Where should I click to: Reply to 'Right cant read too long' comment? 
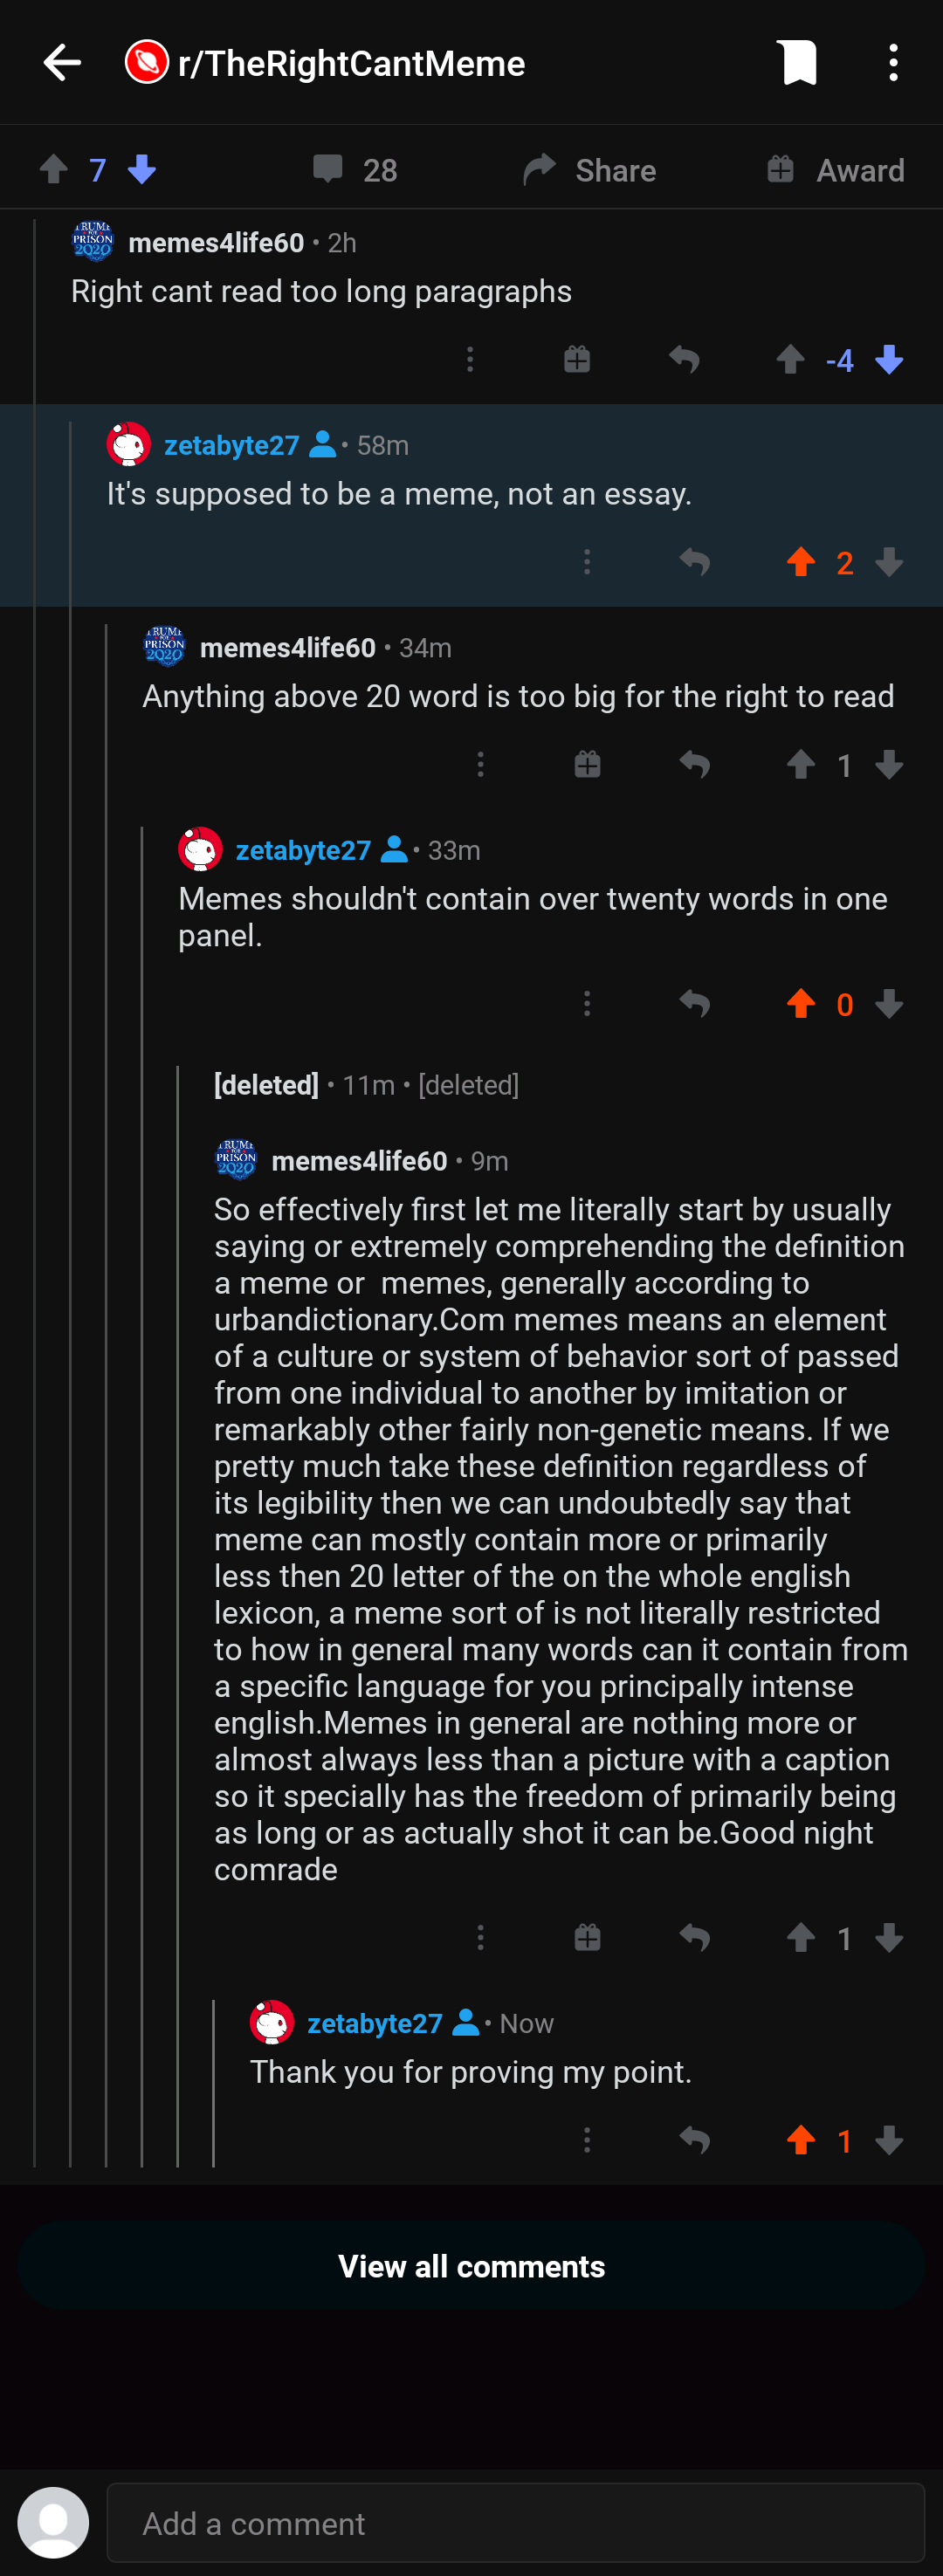click(x=684, y=360)
